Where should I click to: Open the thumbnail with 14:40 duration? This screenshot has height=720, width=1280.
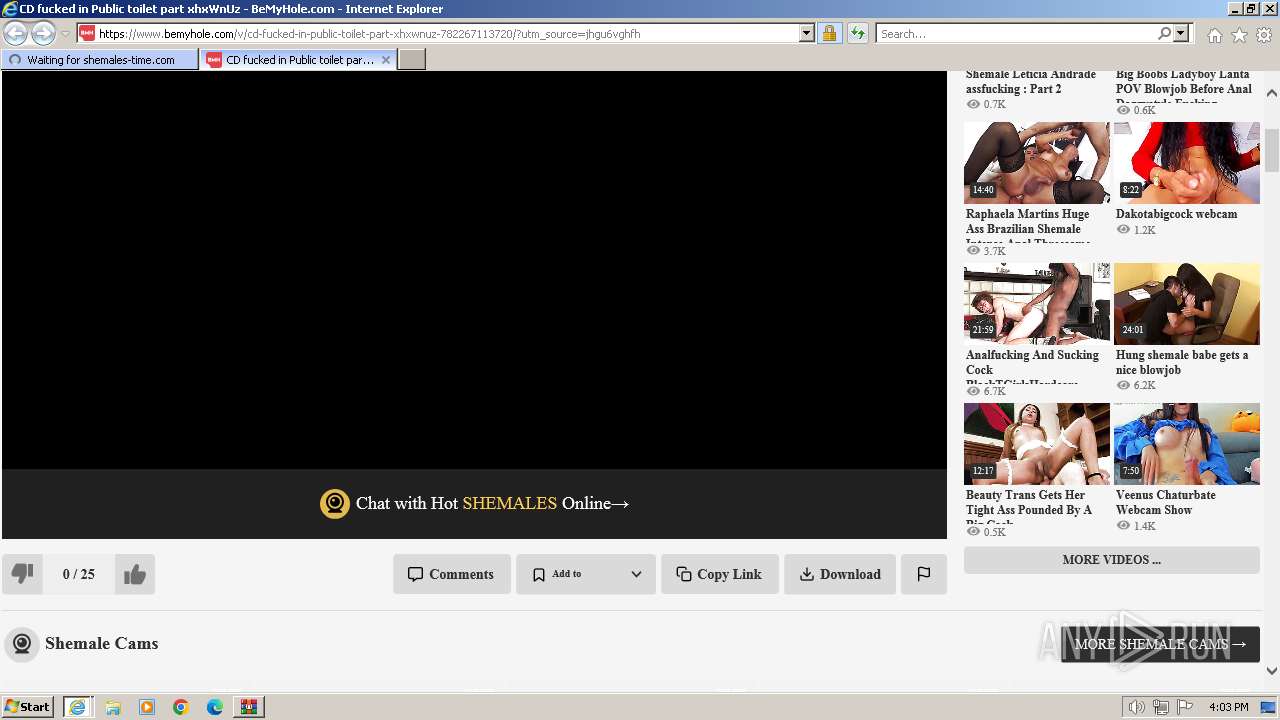[1037, 163]
